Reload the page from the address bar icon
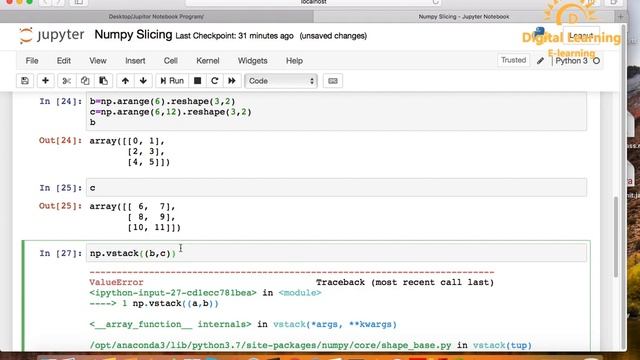Viewport: 640px width, 360px height. [x=436, y=2]
